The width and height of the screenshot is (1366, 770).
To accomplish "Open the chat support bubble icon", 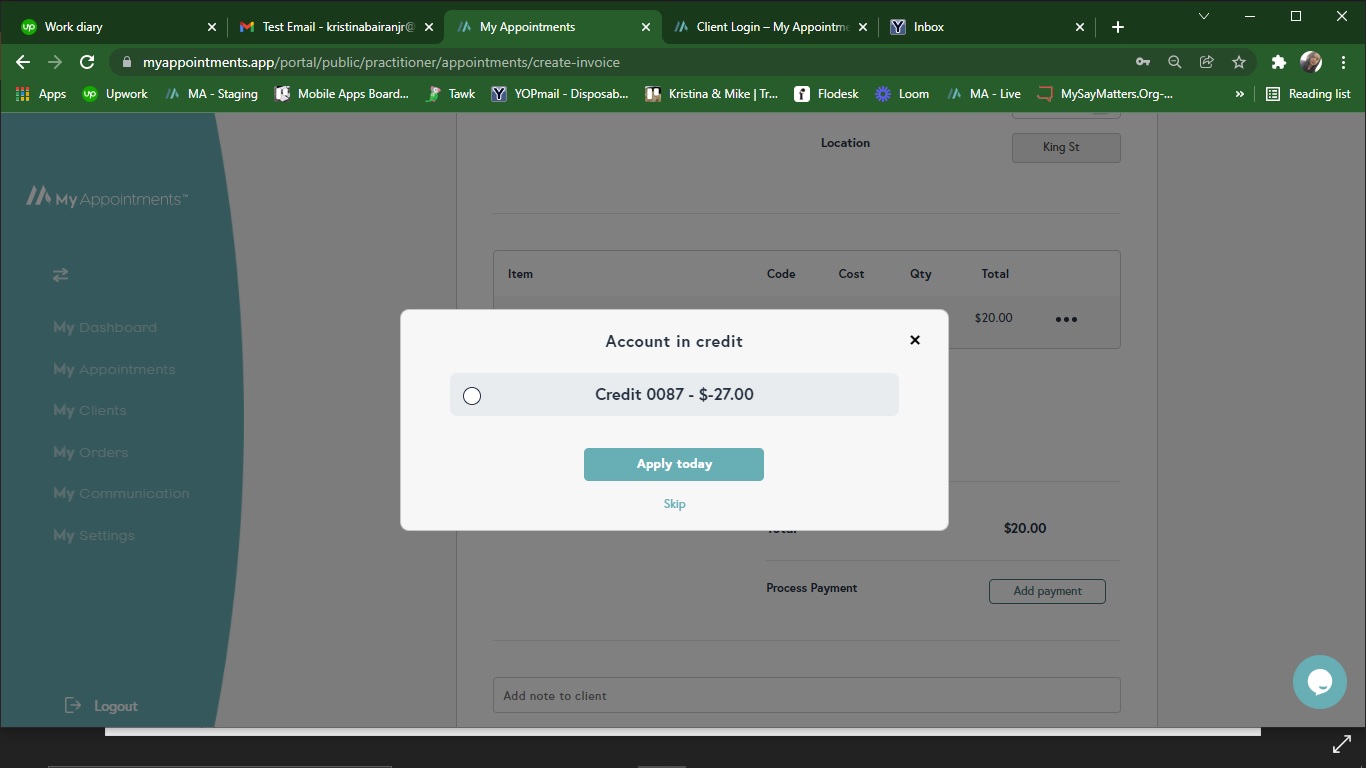I will point(1319,682).
